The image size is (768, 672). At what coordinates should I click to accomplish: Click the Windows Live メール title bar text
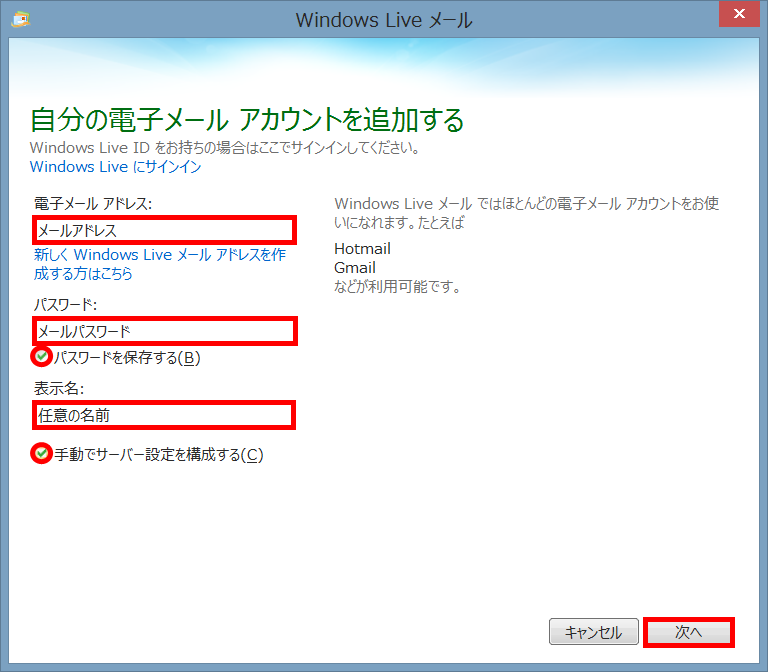pos(384,19)
